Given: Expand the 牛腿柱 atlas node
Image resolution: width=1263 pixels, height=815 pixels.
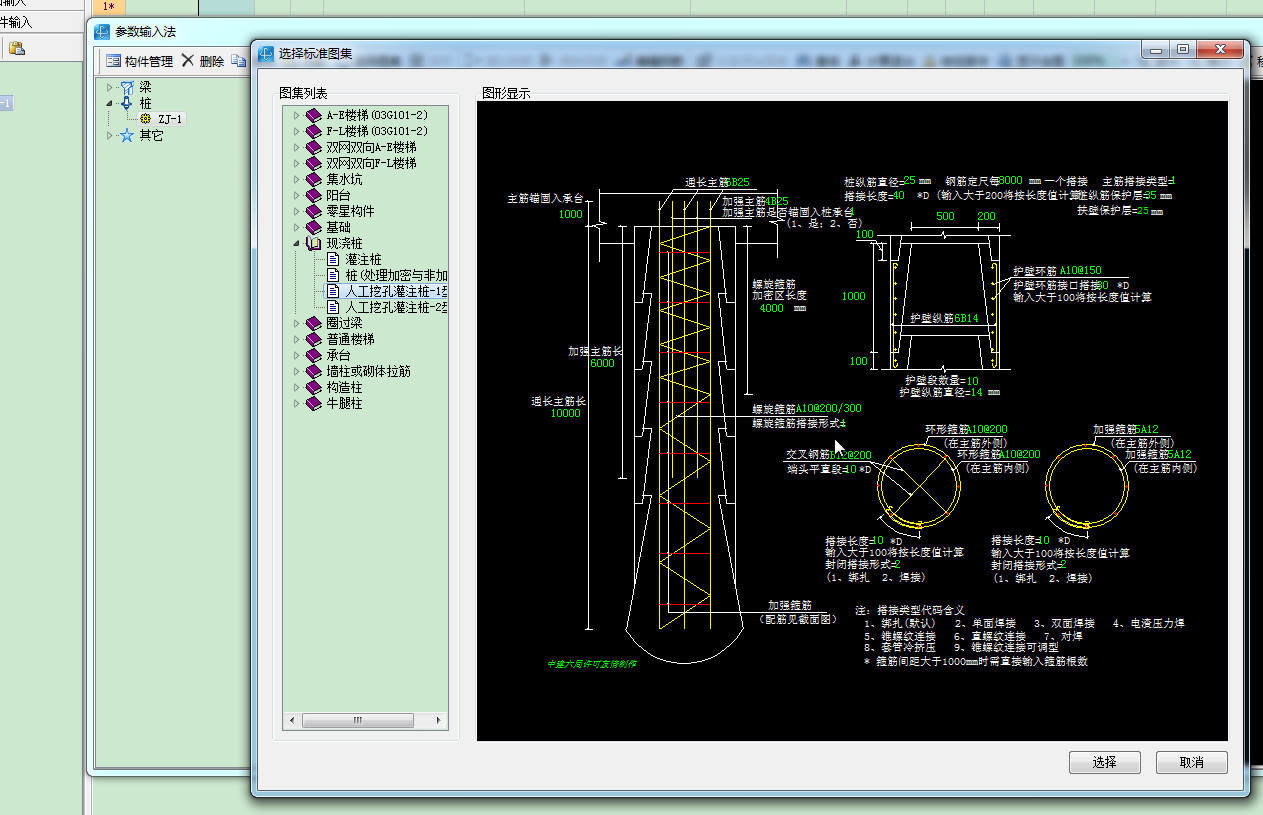Looking at the screenshot, I should pos(297,403).
